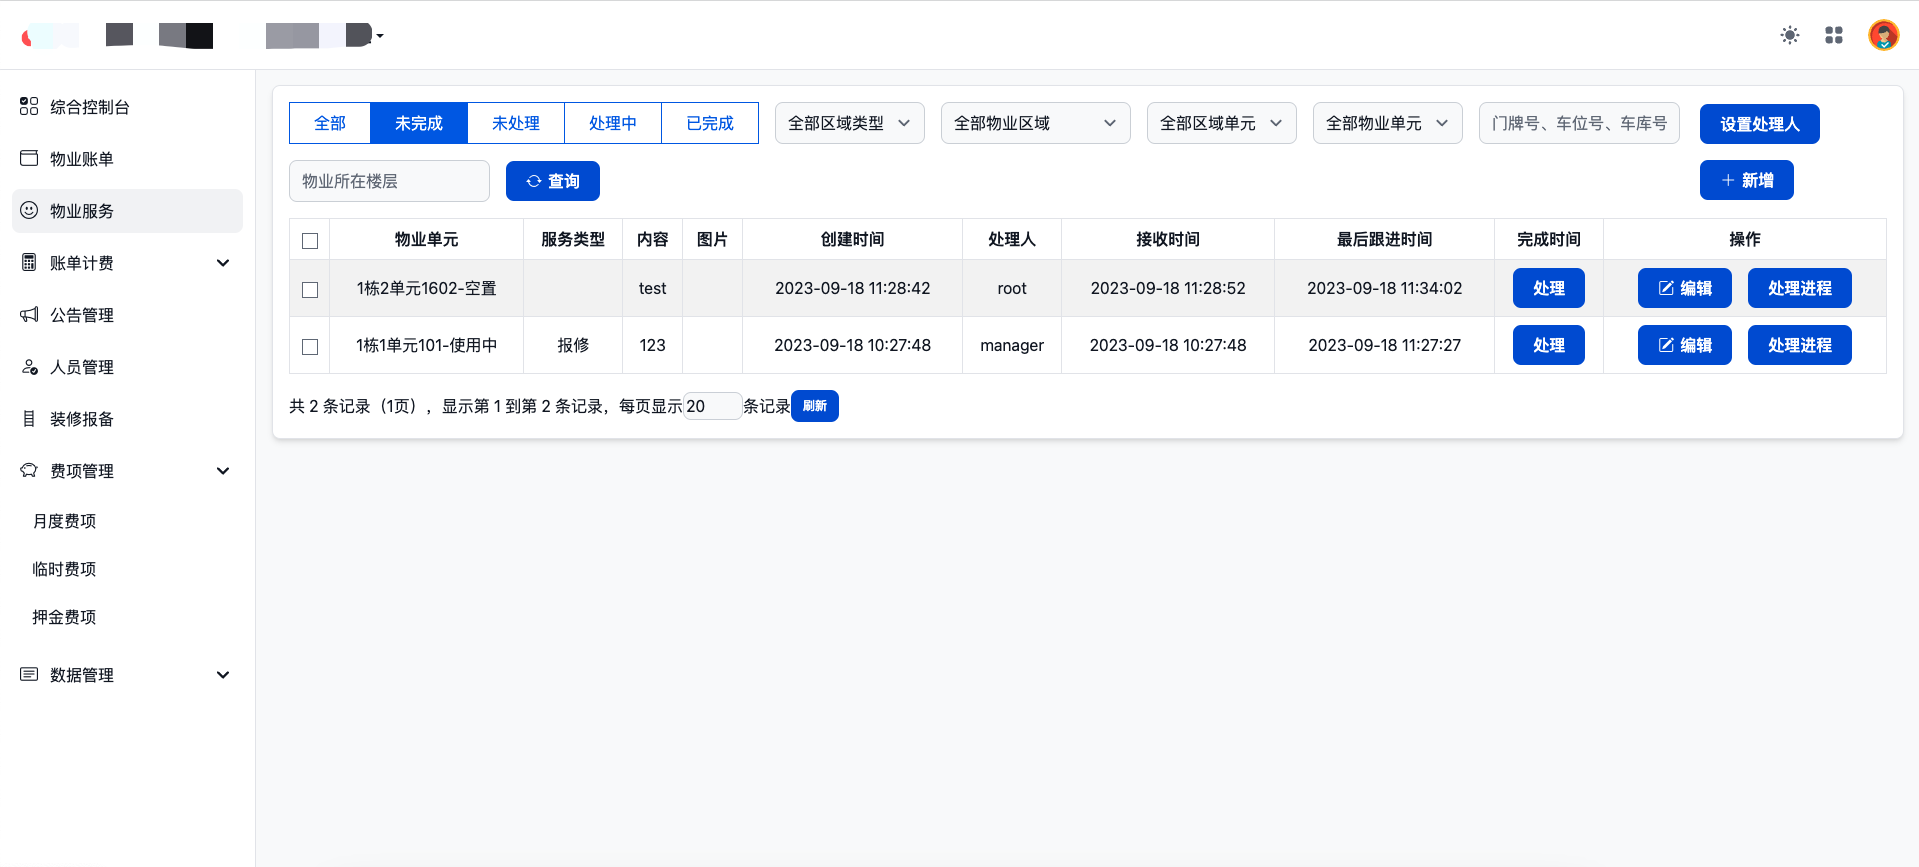Open 处理进程 for the 1栋1单元101 row
Screen dimensions: 1919x867
[x=1800, y=345]
